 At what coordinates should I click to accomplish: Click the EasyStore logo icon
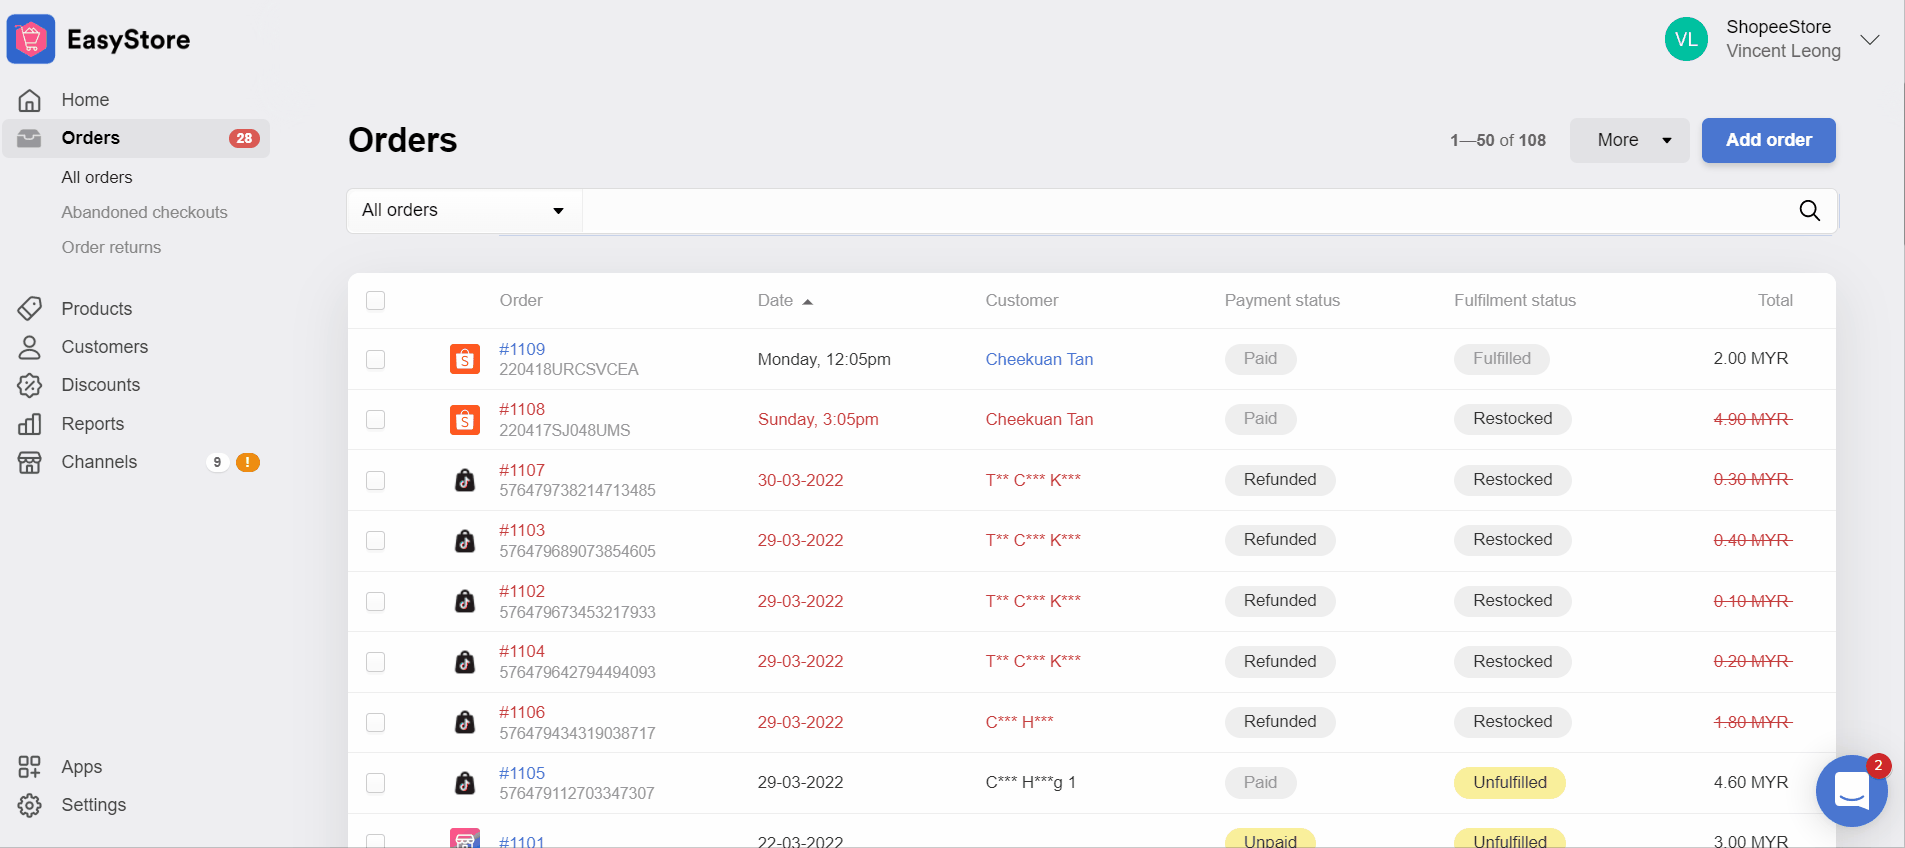click(x=31, y=39)
